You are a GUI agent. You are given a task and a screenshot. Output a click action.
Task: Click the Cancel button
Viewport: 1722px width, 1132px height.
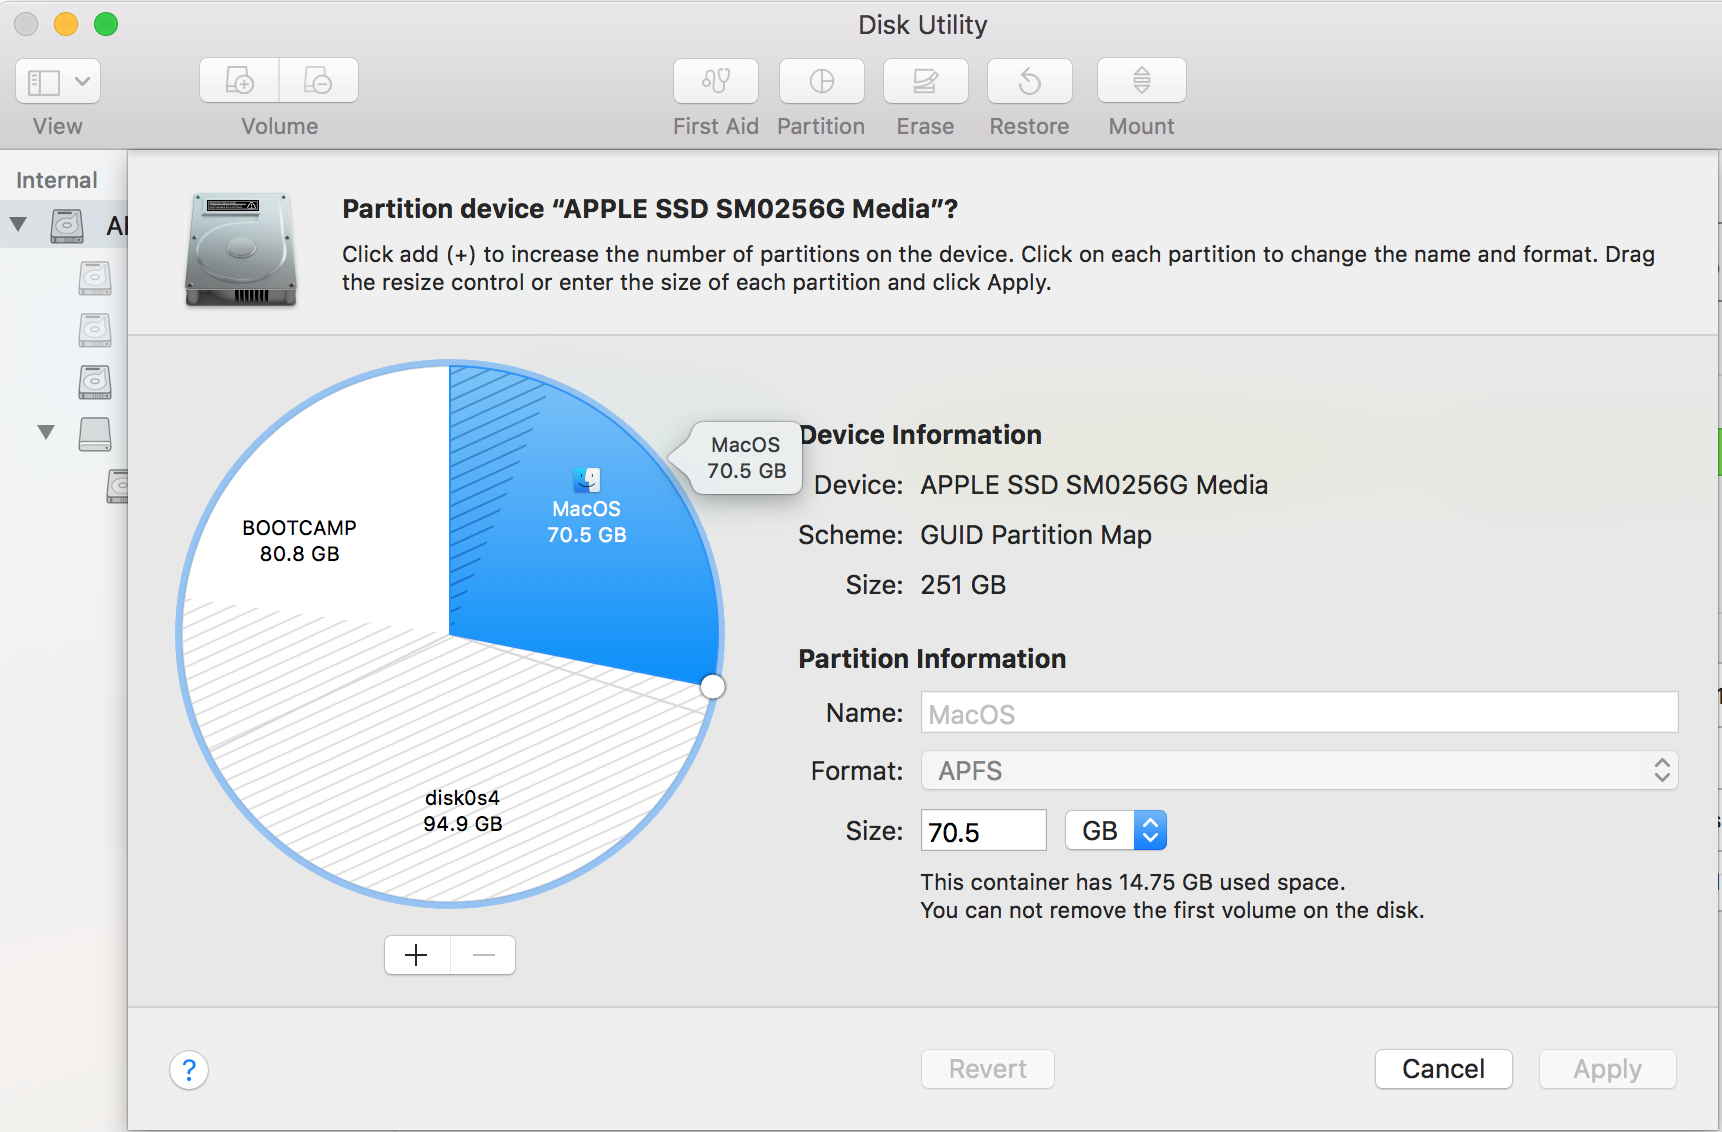click(1443, 1069)
